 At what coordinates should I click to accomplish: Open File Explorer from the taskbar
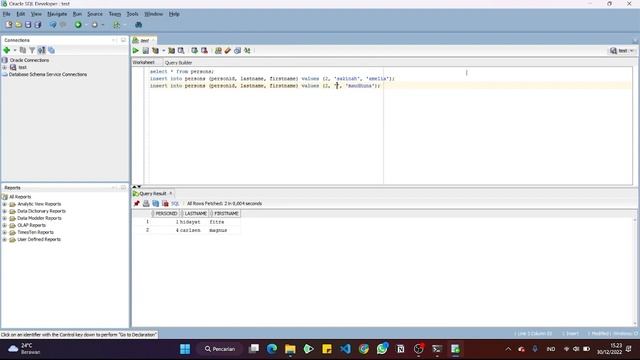(x=290, y=349)
